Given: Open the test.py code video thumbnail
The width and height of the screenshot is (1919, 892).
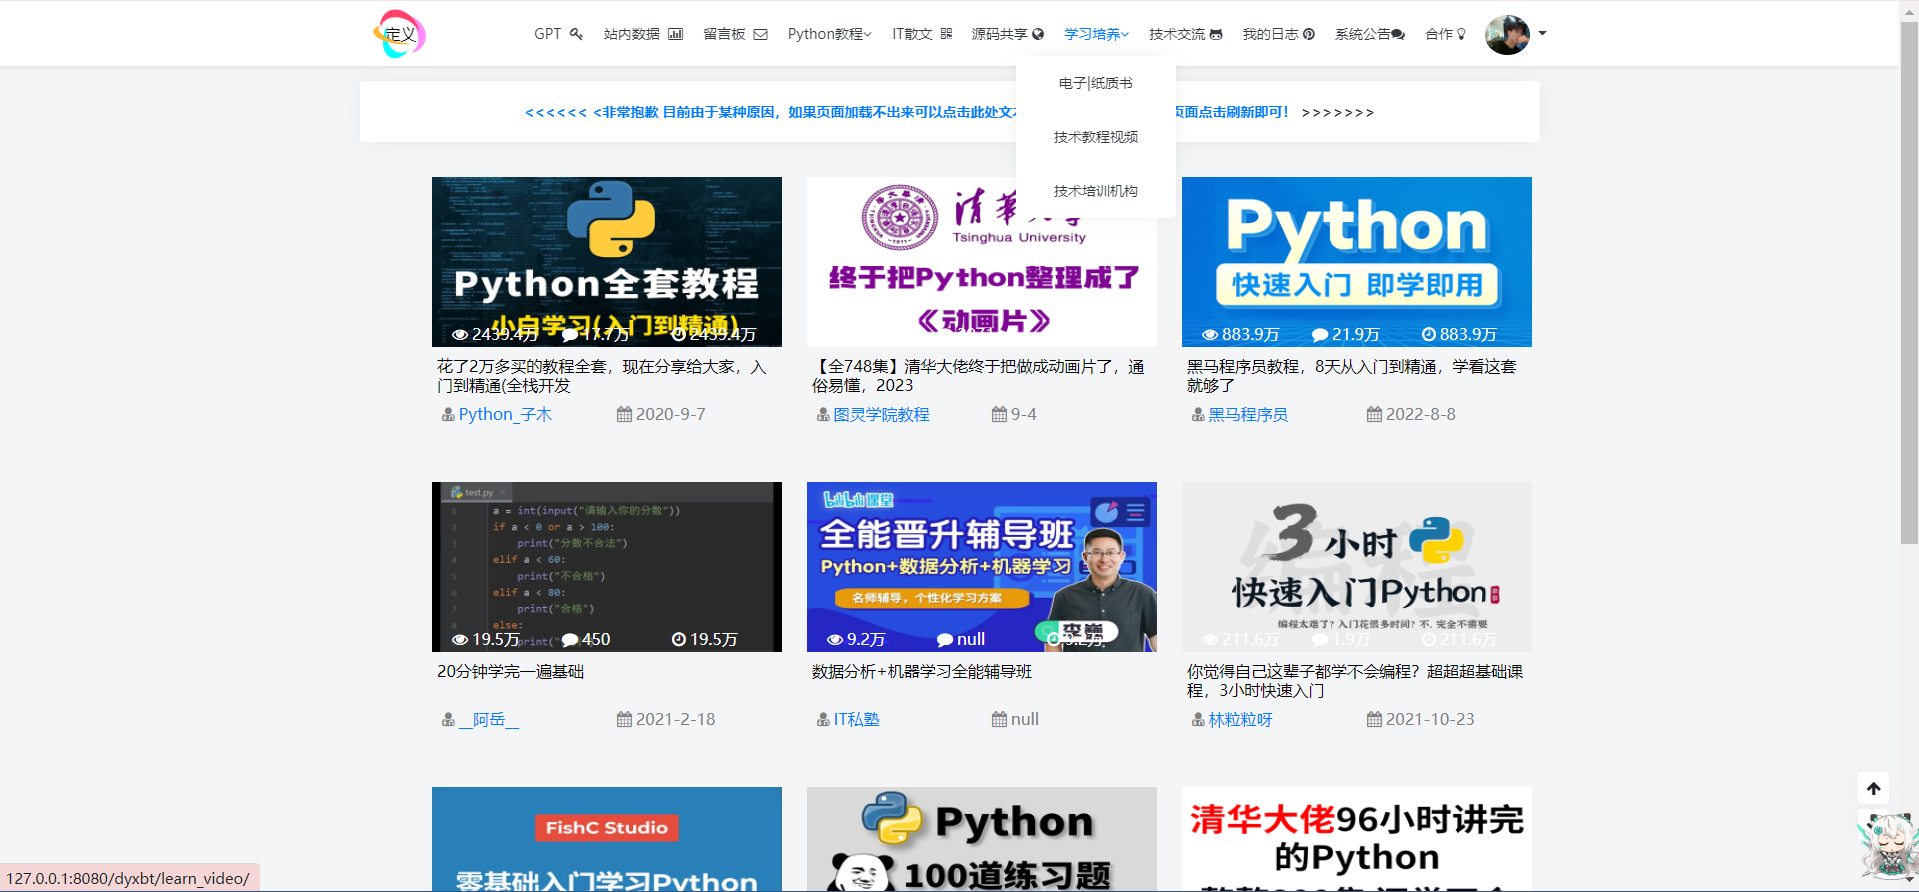Looking at the screenshot, I should [x=607, y=567].
